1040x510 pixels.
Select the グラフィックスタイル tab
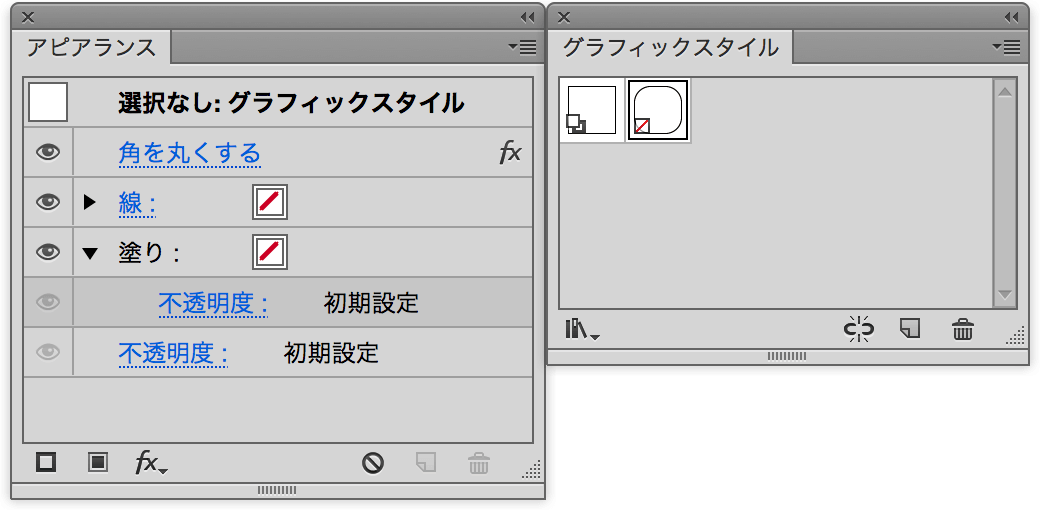[x=671, y=48]
